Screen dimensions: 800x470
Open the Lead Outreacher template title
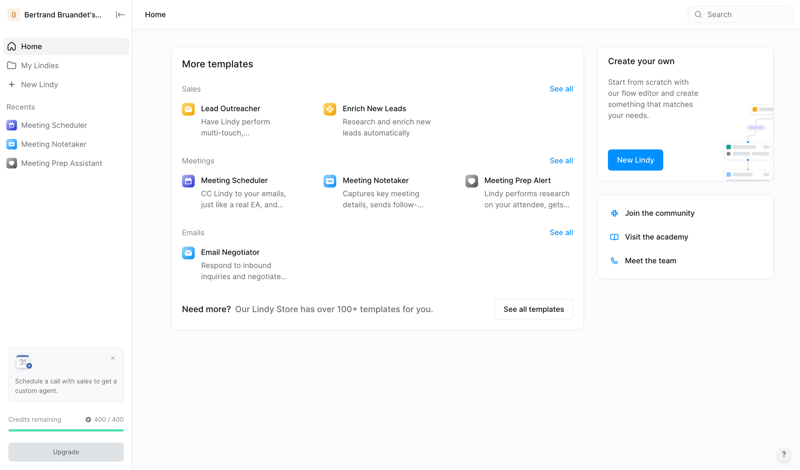(230, 109)
